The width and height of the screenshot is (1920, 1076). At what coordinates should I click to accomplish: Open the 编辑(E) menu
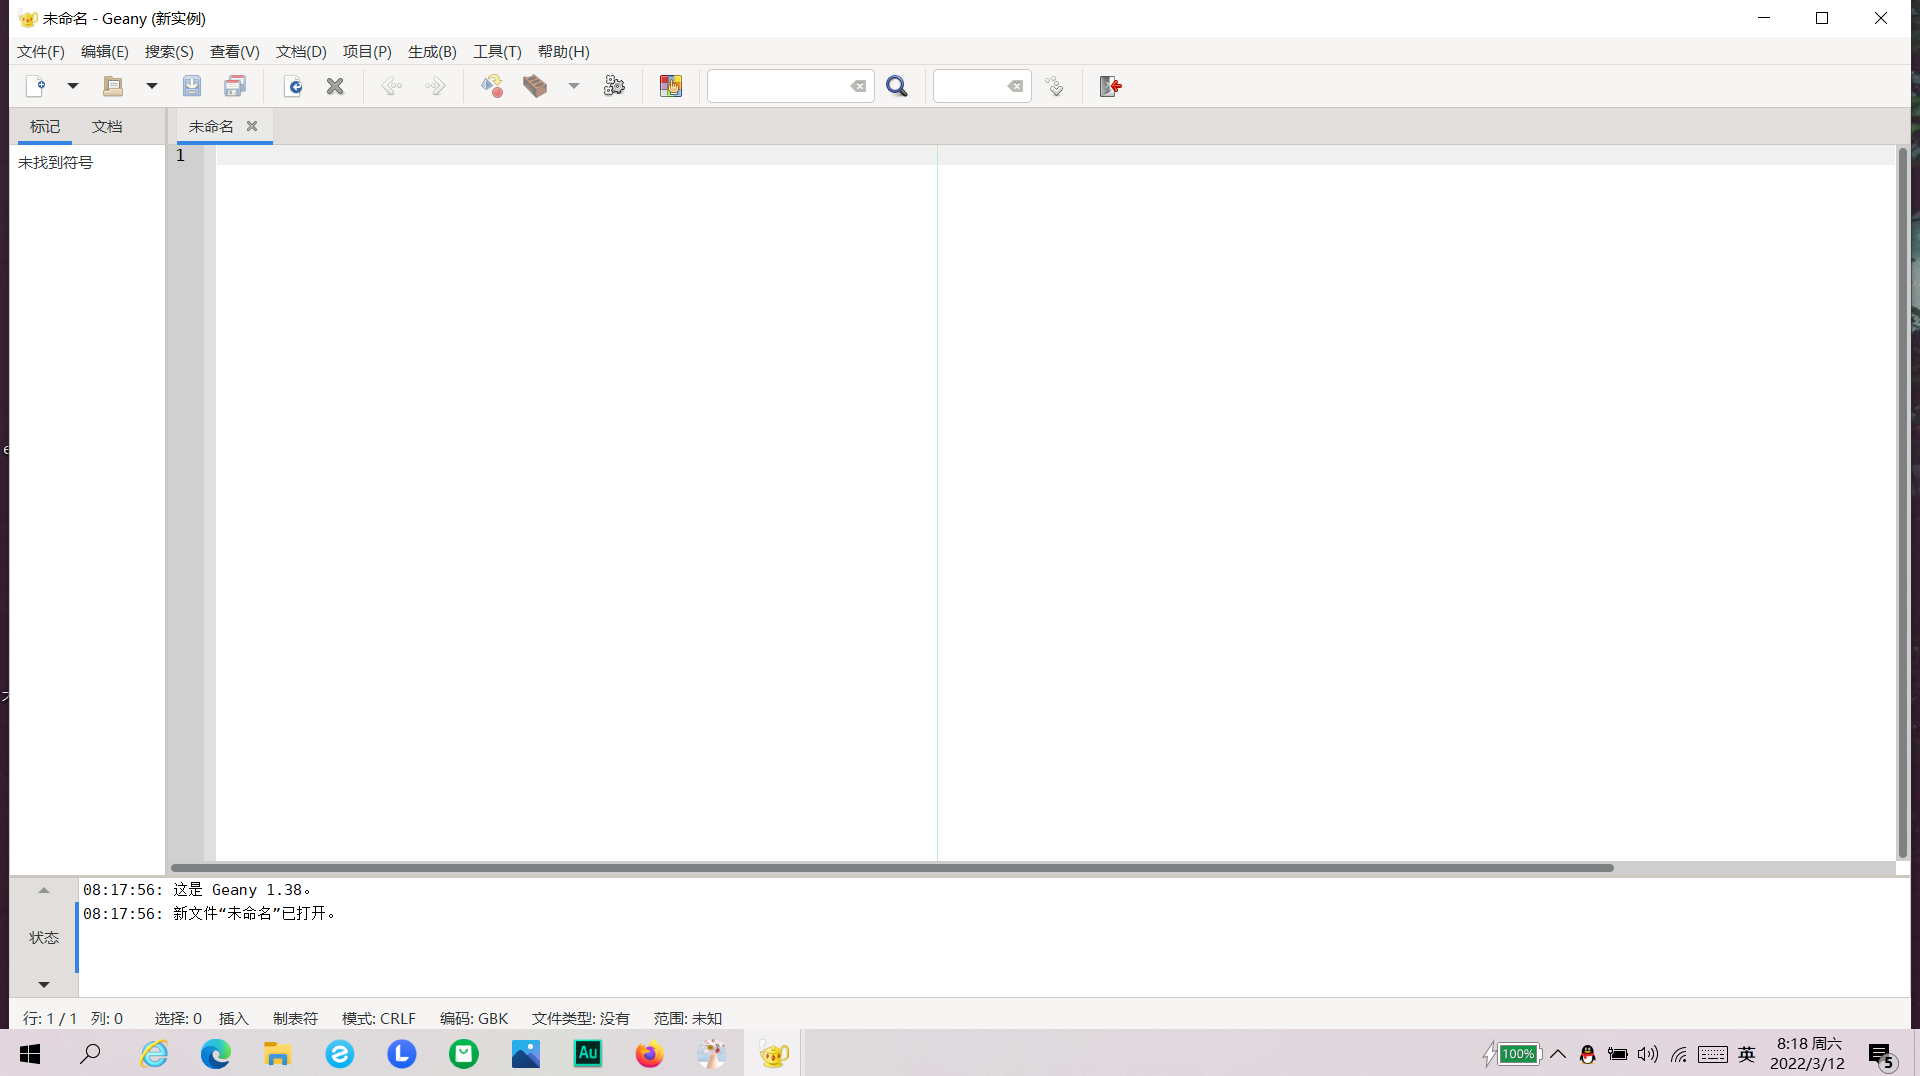tap(105, 51)
